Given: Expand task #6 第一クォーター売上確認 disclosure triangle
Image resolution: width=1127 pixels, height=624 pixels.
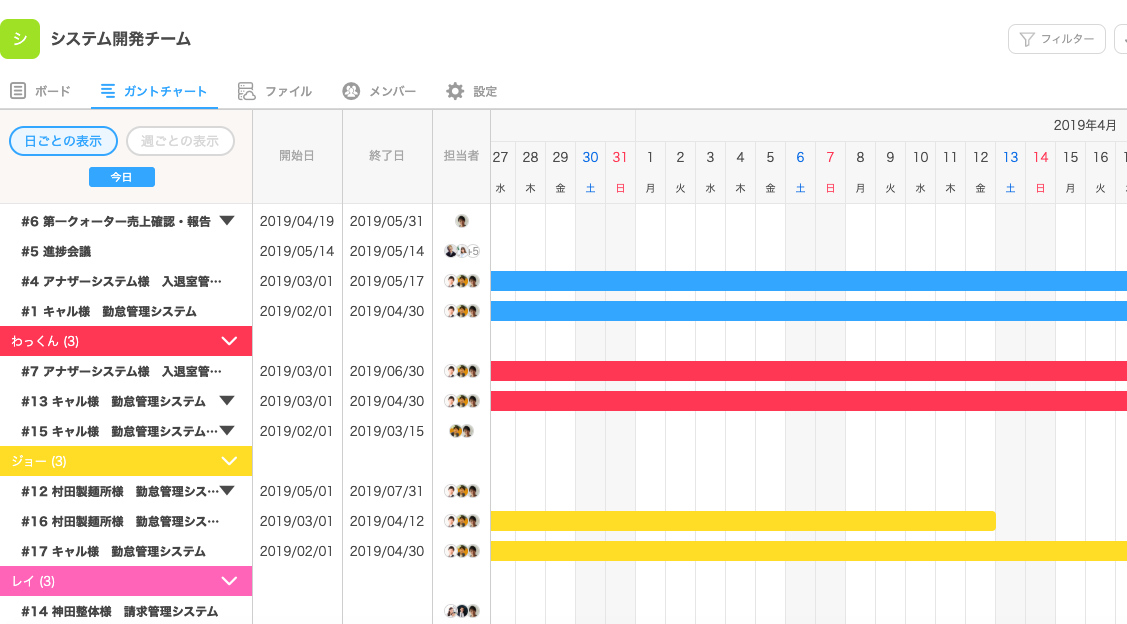Looking at the screenshot, I should (228, 221).
